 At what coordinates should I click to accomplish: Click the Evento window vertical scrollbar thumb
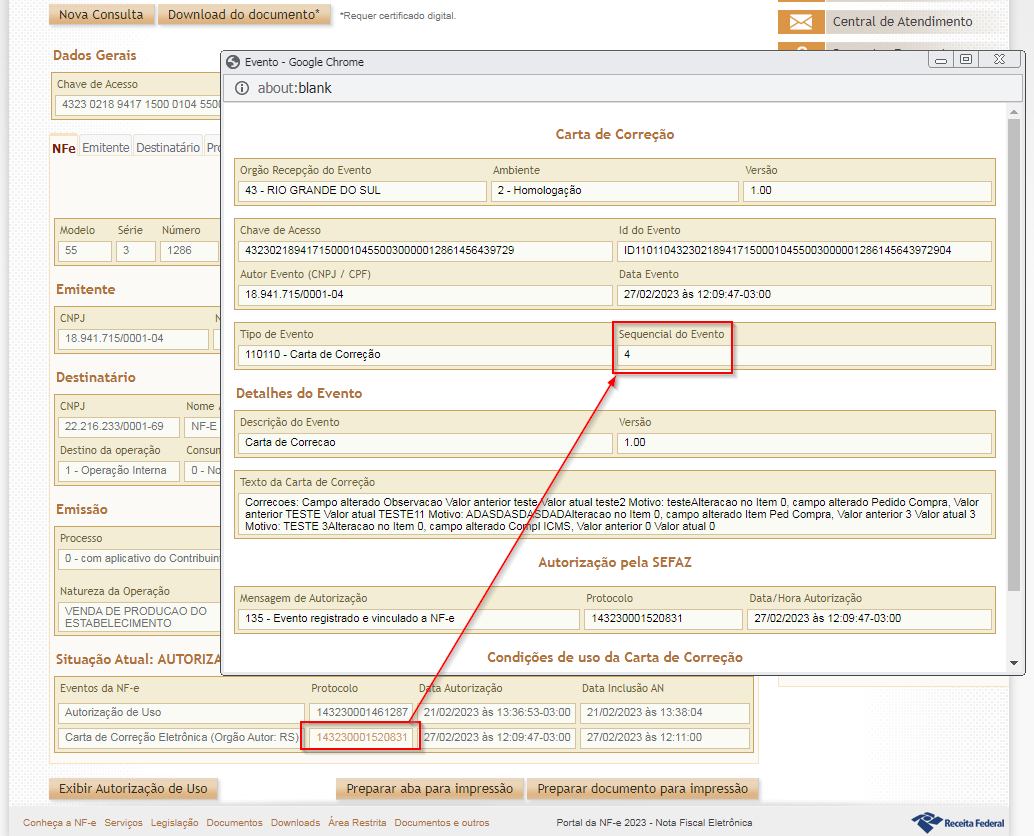(1014, 355)
